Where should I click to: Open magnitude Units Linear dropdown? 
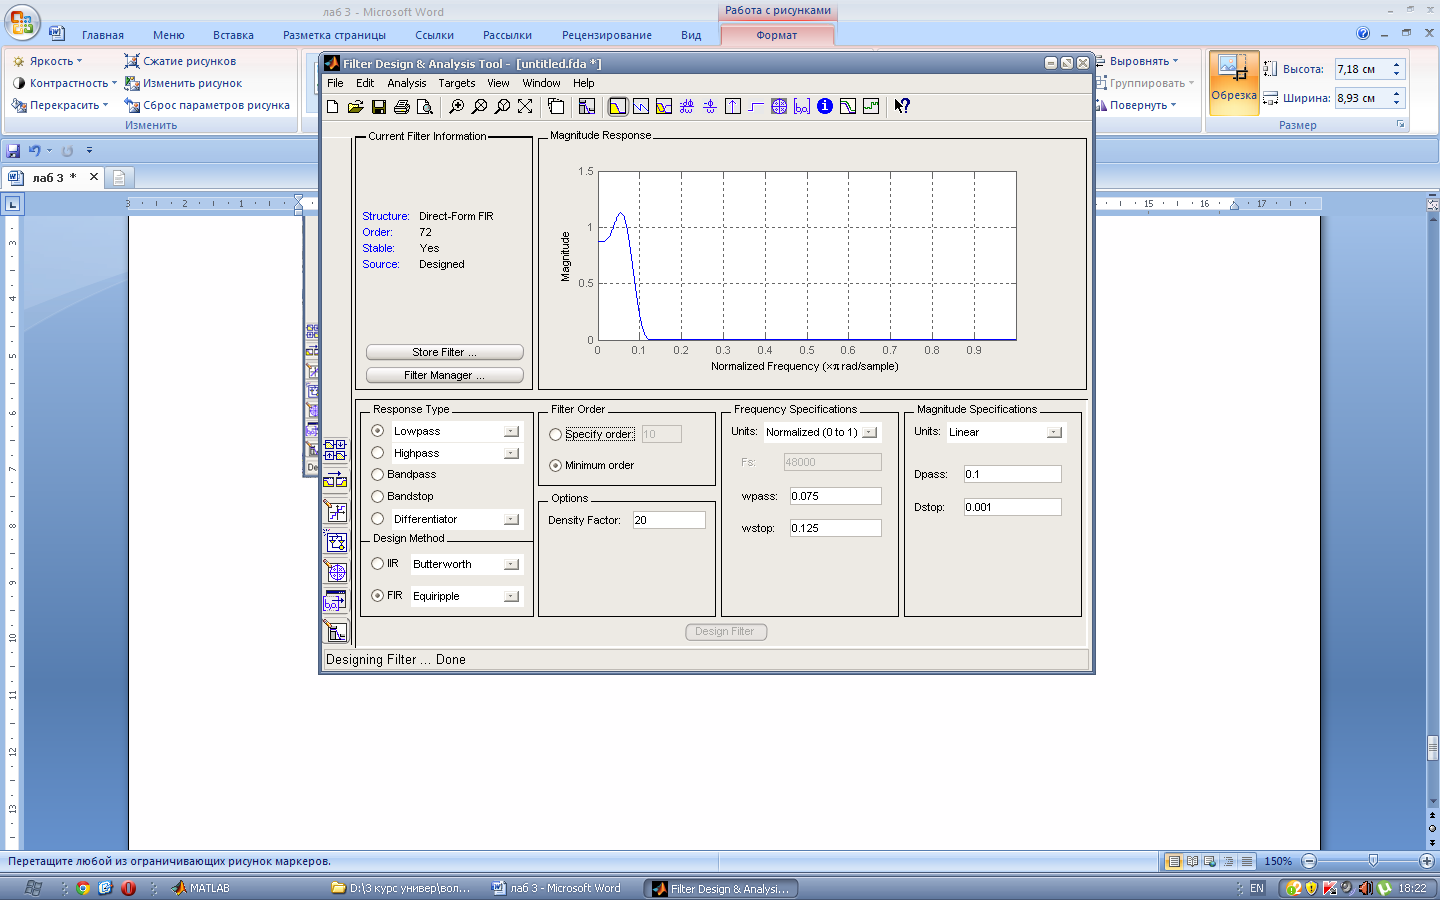coord(1054,432)
